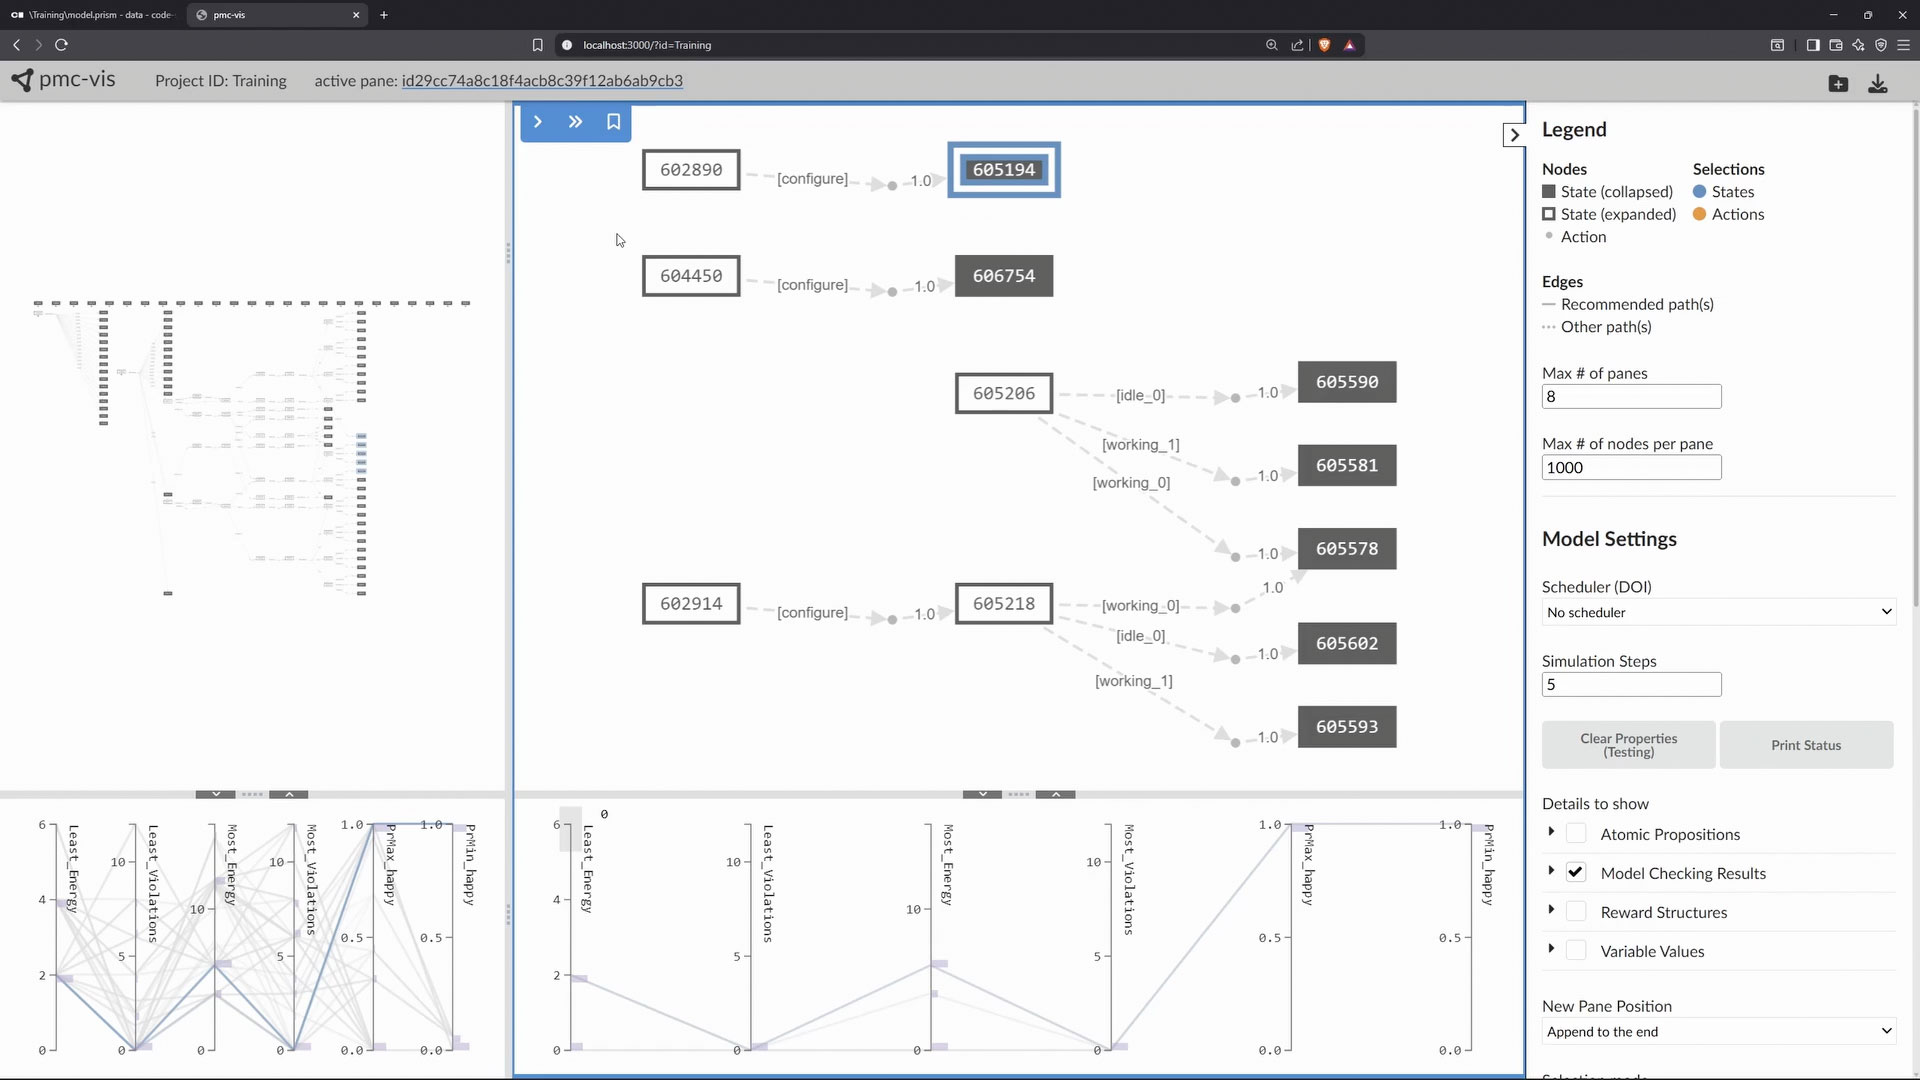Collapse the legend sidebar with arrow button
This screenshot has height=1080, width=1920.
1514,135
